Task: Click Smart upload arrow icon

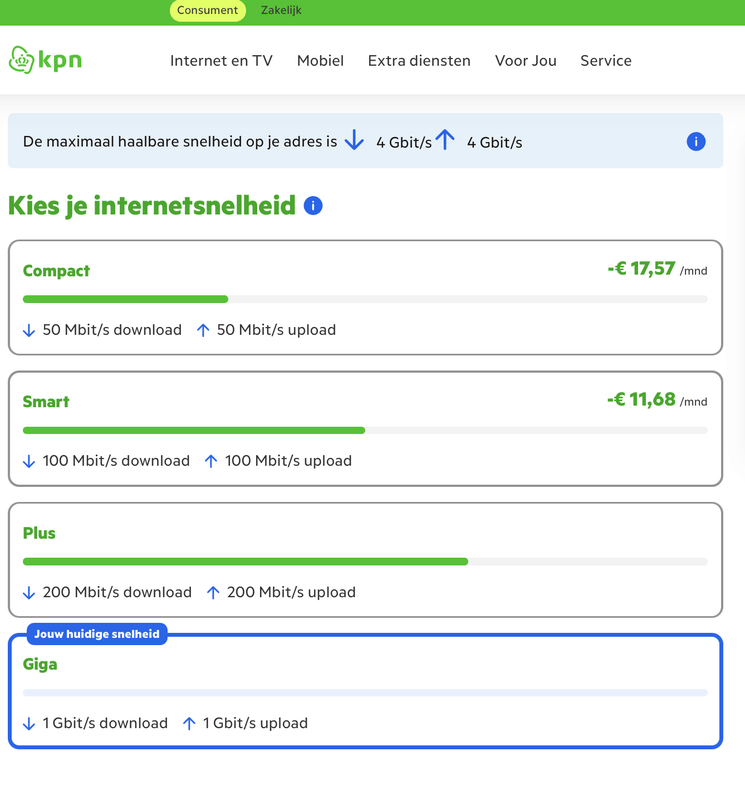Action: click(x=210, y=461)
